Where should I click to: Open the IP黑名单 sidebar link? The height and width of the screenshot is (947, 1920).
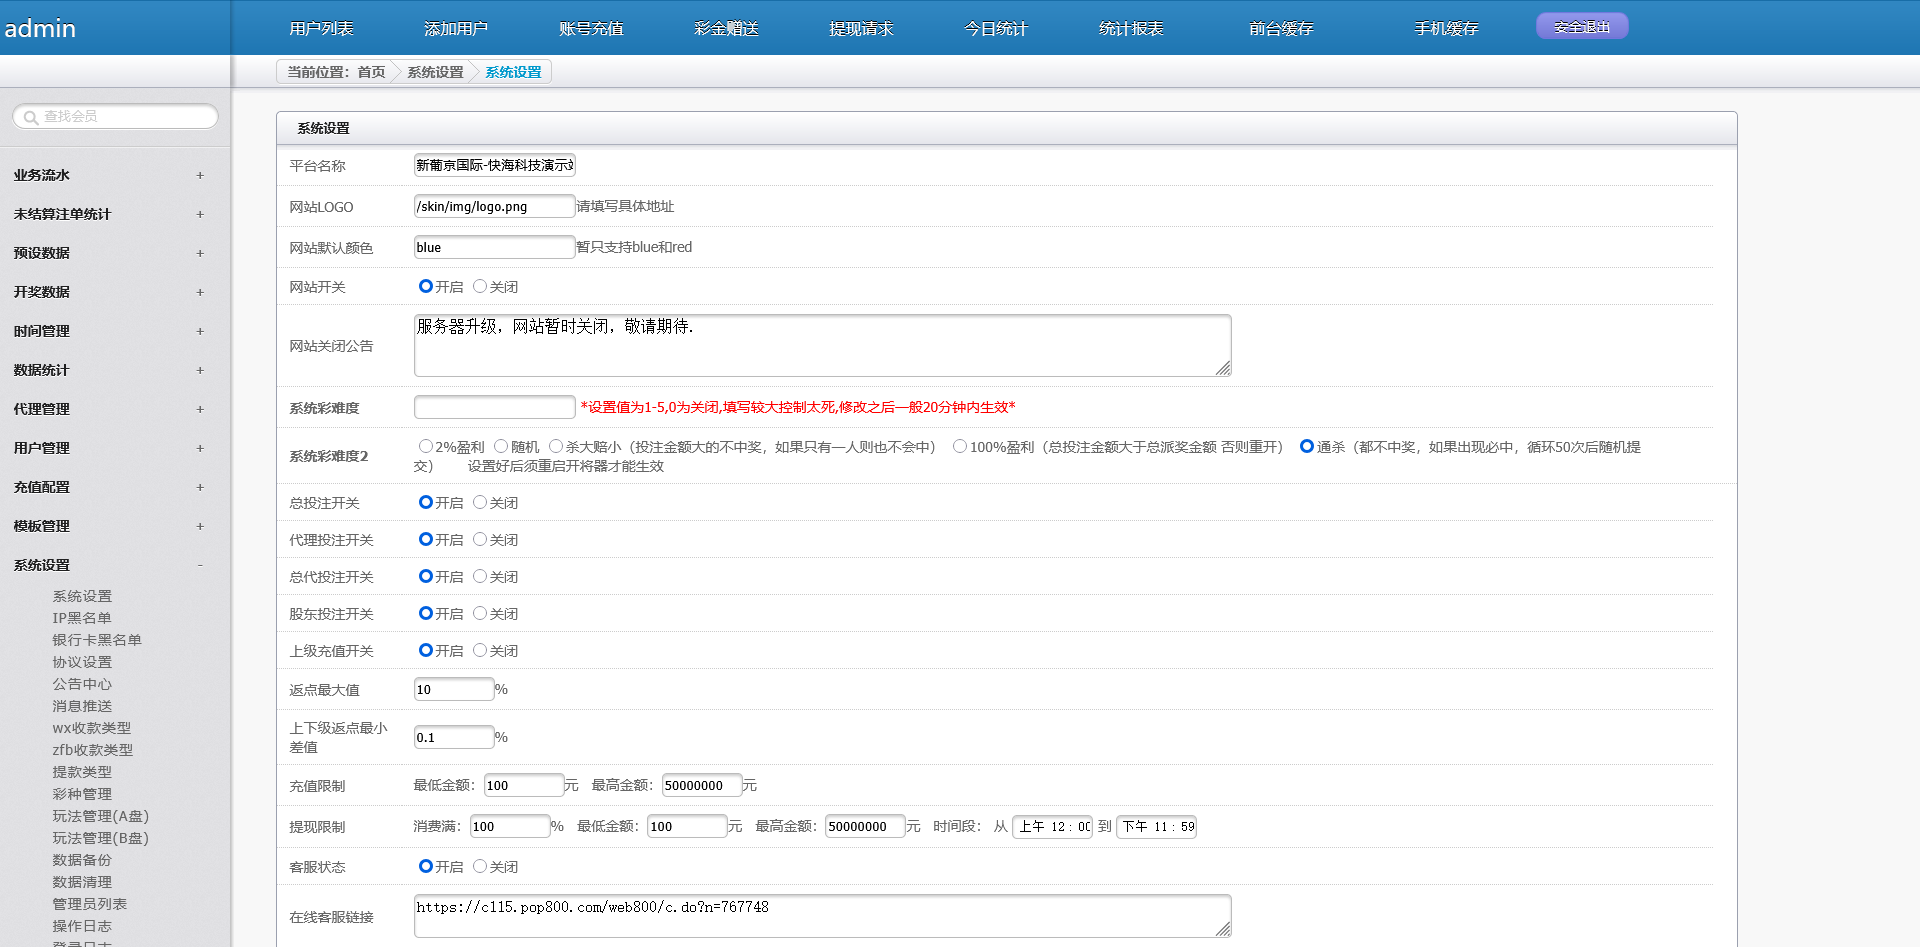pyautogui.click(x=82, y=618)
